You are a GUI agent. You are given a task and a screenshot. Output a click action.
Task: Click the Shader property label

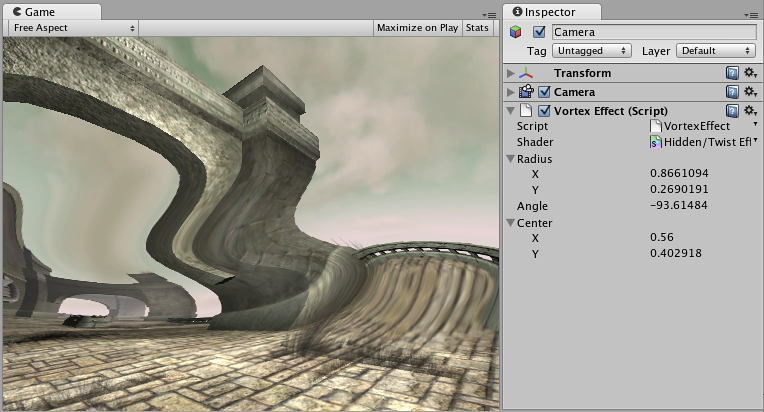click(x=535, y=142)
